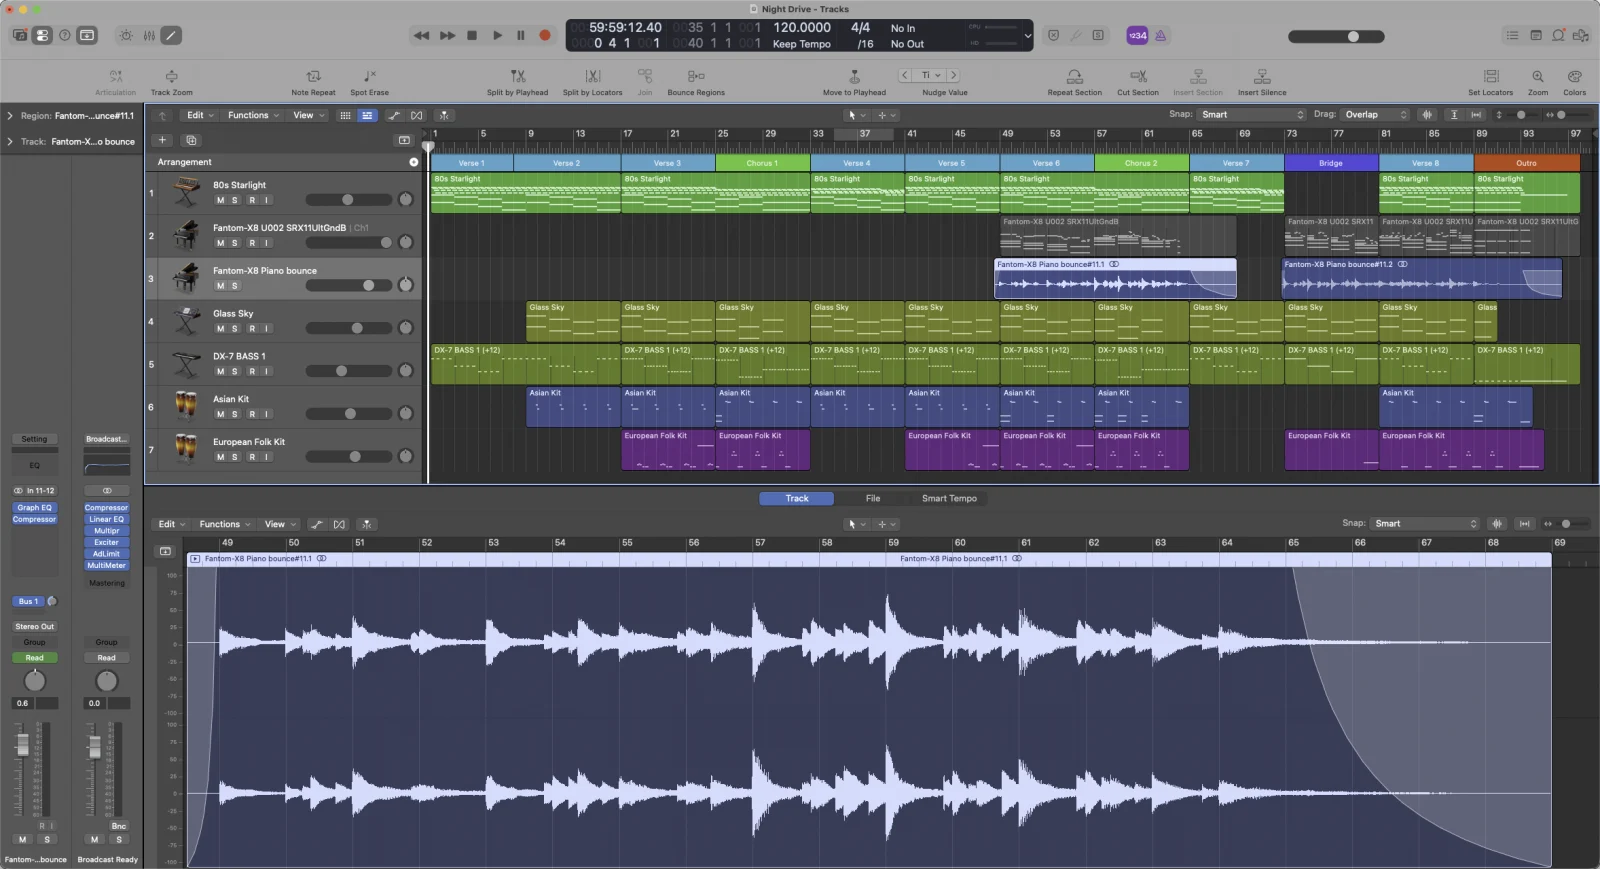Mute the Fantom-X8 Piano bounce track
Image resolution: width=1600 pixels, height=869 pixels.
[220, 286]
